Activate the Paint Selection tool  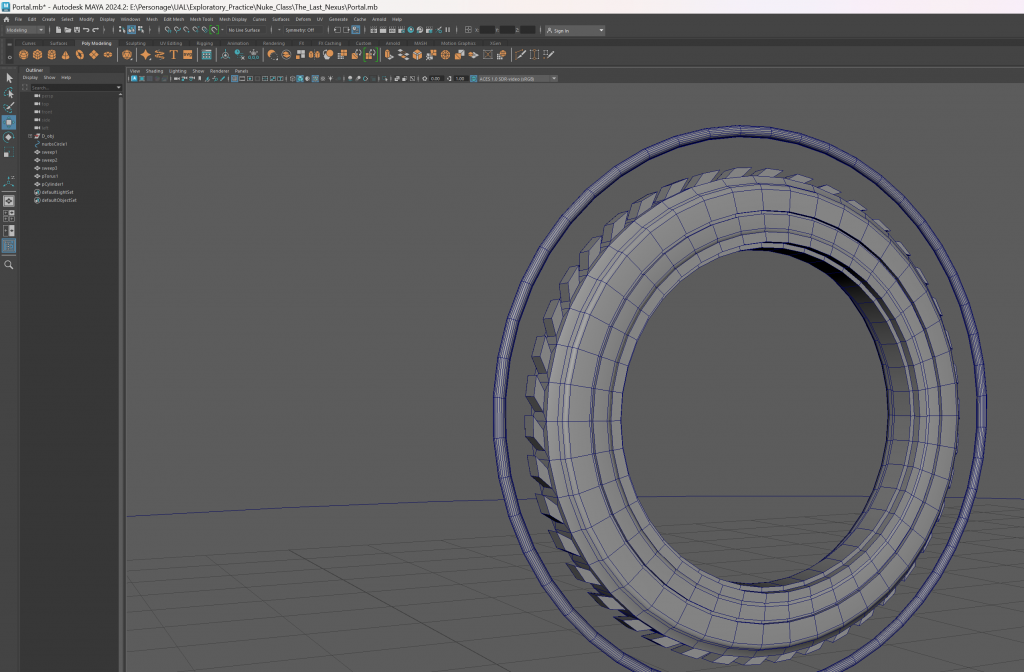tap(8, 108)
